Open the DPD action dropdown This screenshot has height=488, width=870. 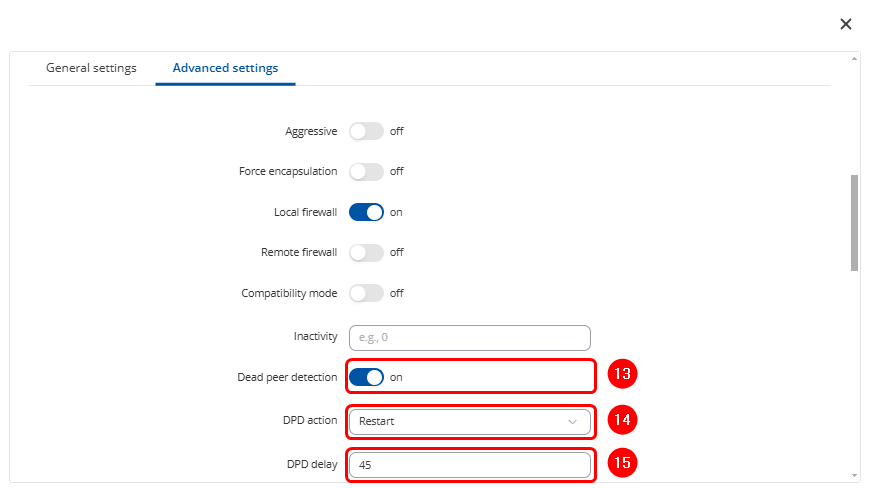tap(469, 421)
